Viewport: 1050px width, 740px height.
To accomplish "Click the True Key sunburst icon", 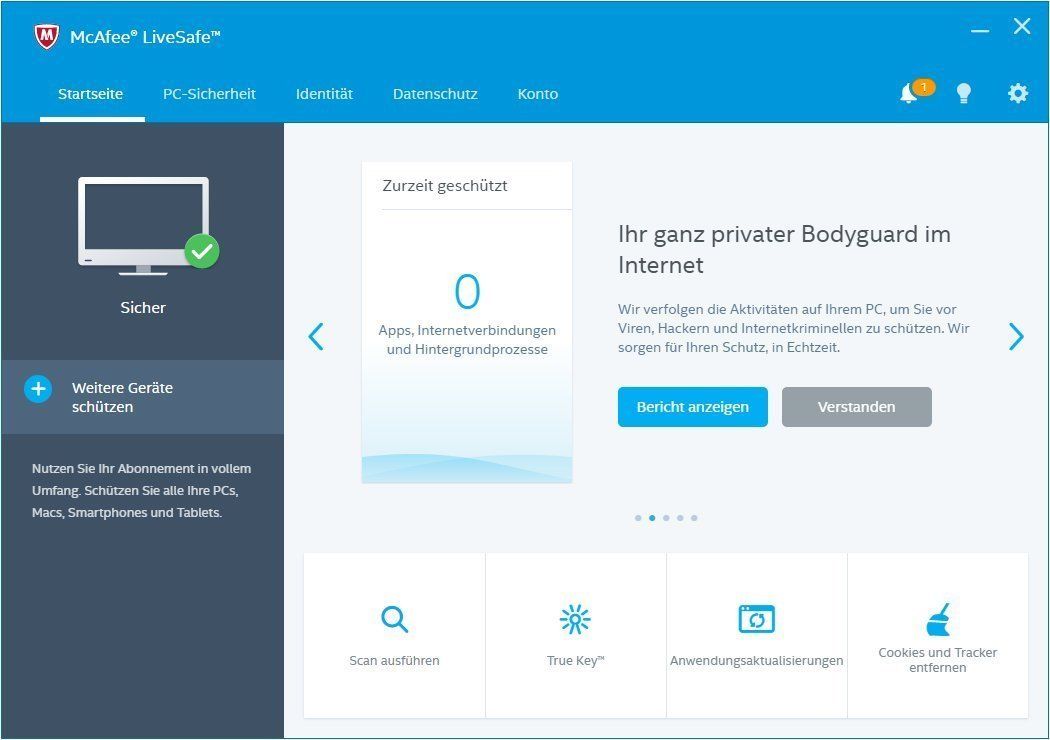I will (575, 619).
